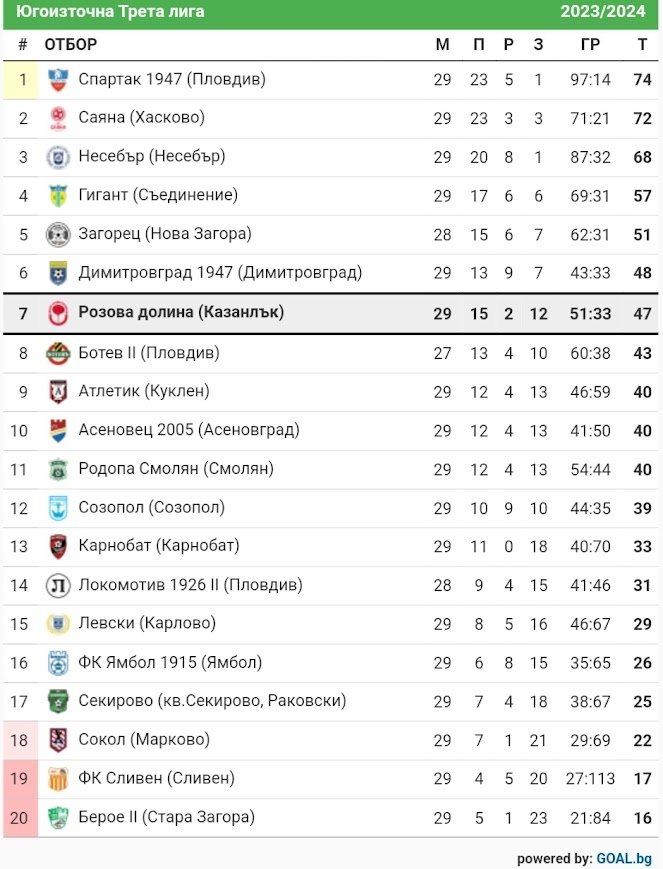Click the Розова долина (Казанлък) red logo
The width and height of the screenshot is (663, 869).
(x=58, y=314)
